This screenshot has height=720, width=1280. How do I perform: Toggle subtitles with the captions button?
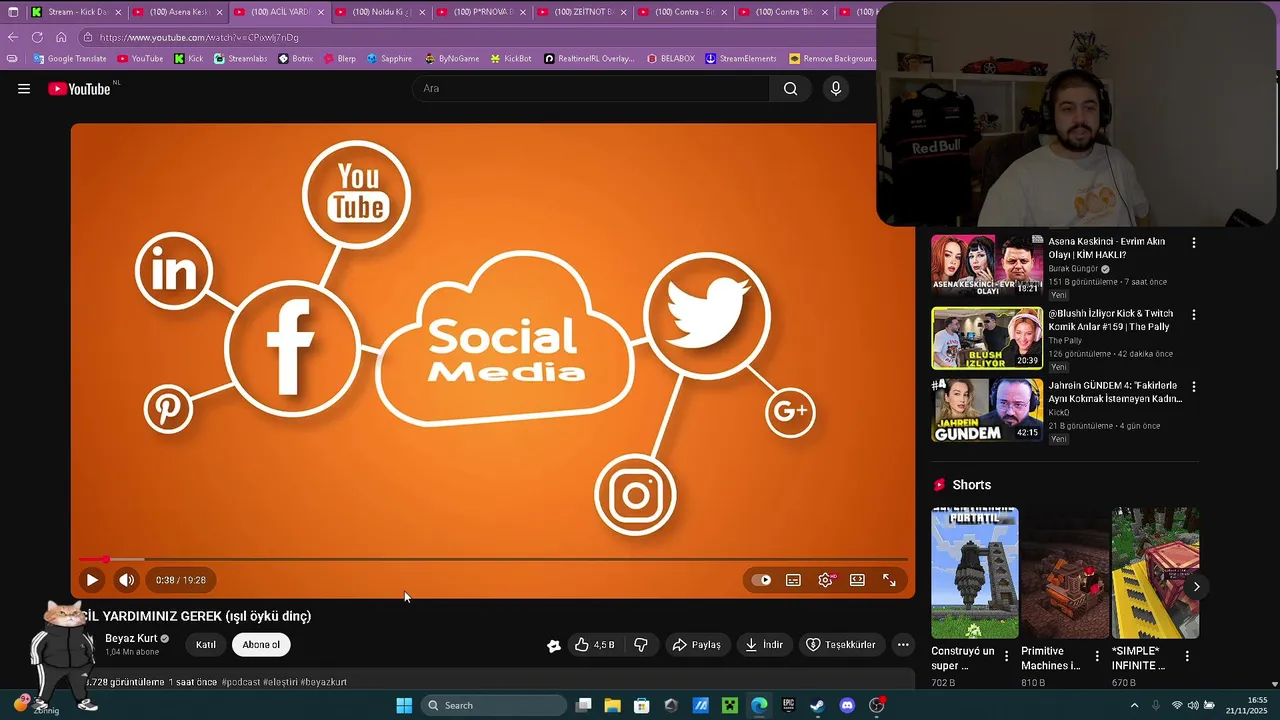pyautogui.click(x=793, y=580)
